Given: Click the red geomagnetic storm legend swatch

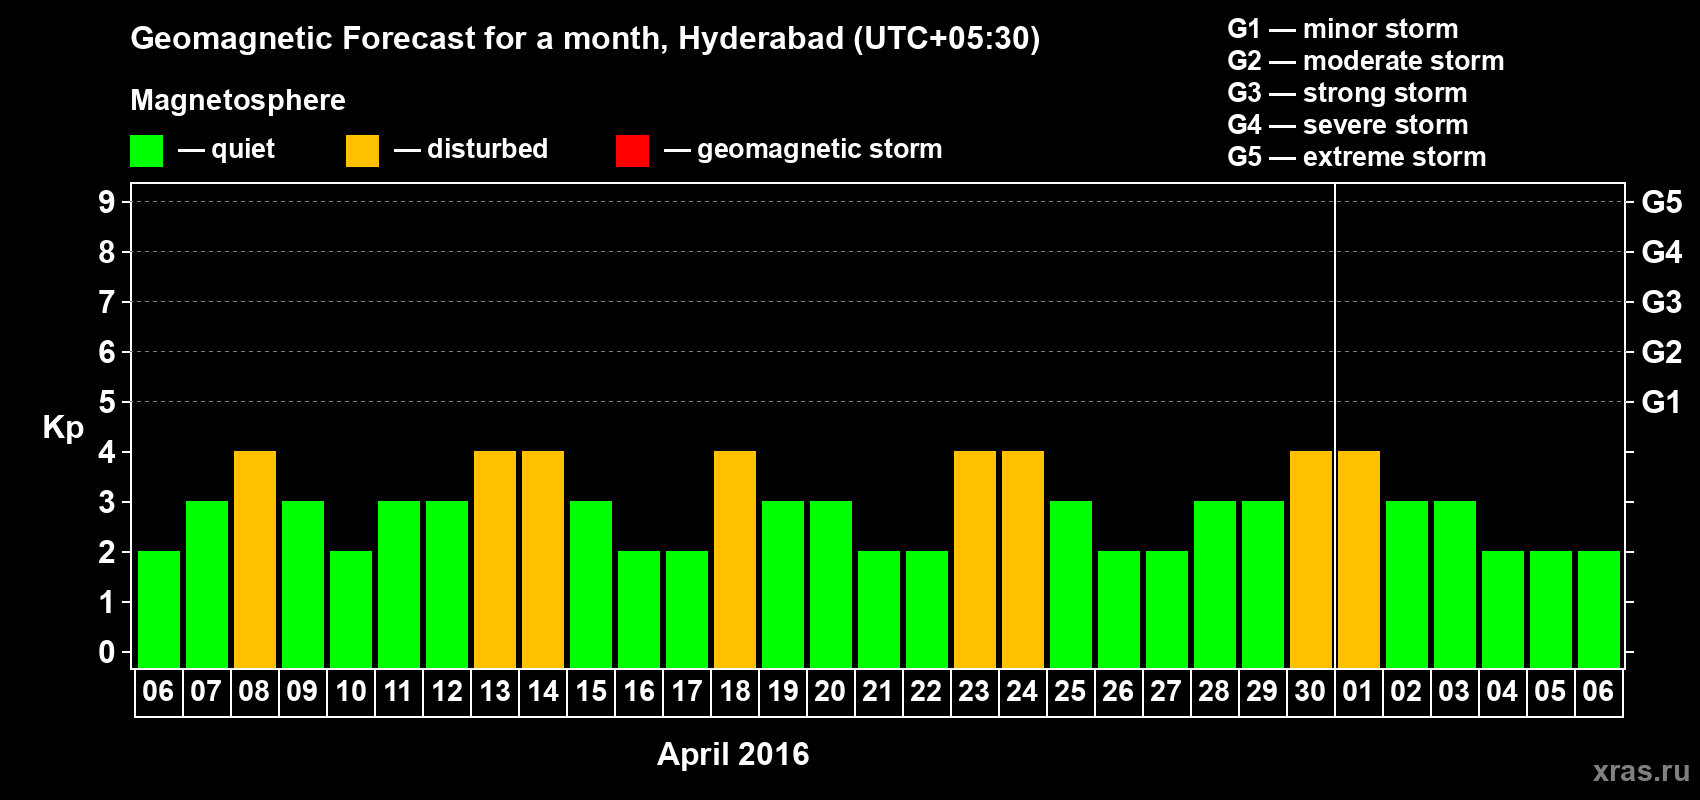Looking at the screenshot, I should [x=632, y=151].
